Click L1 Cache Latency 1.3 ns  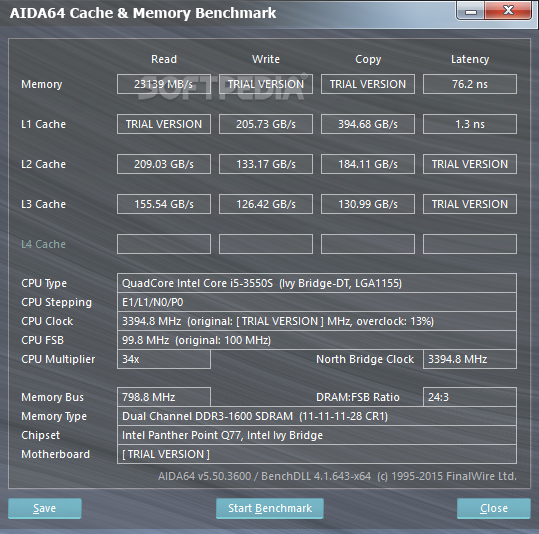(470, 124)
